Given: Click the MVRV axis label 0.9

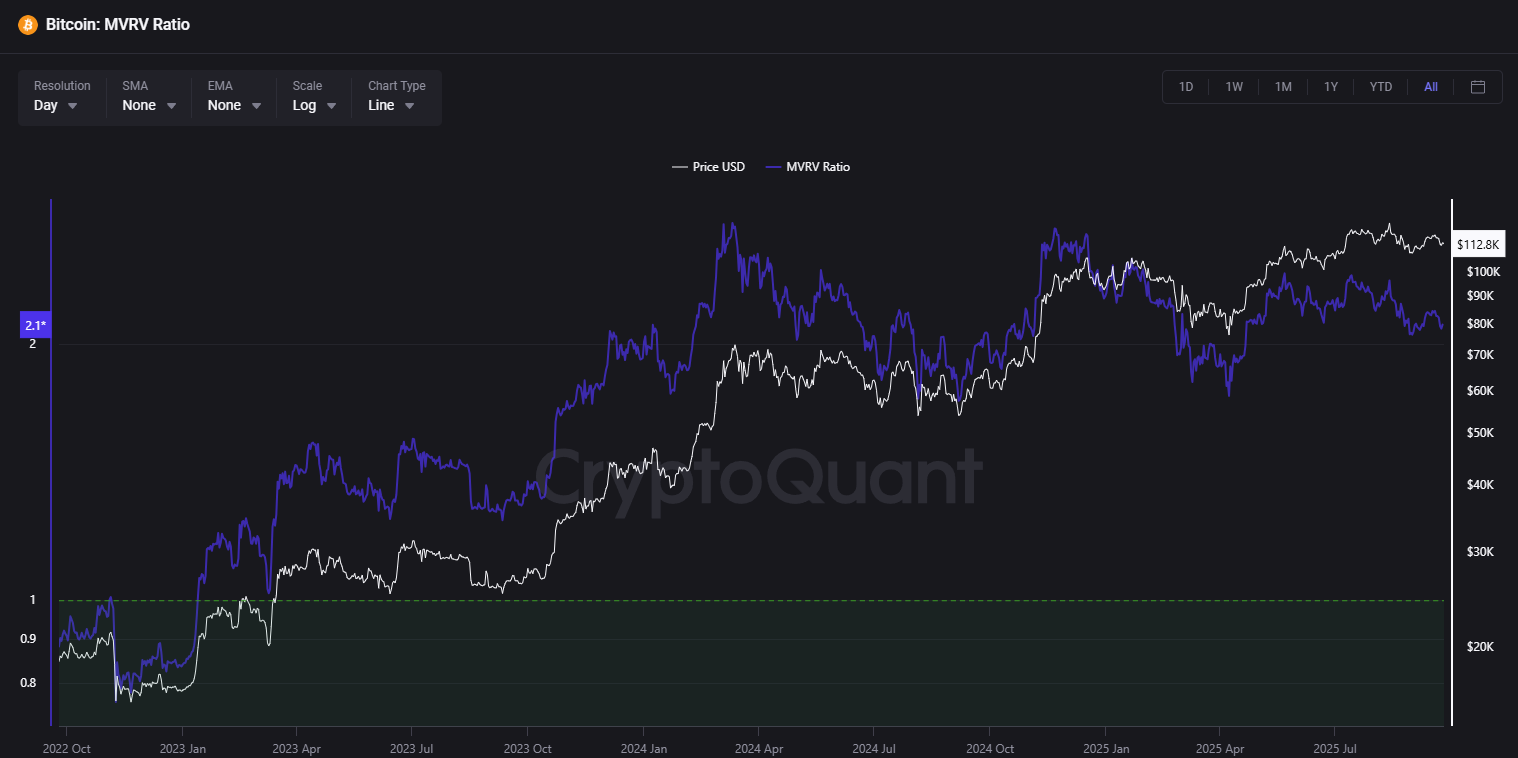Looking at the screenshot, I should point(28,639).
